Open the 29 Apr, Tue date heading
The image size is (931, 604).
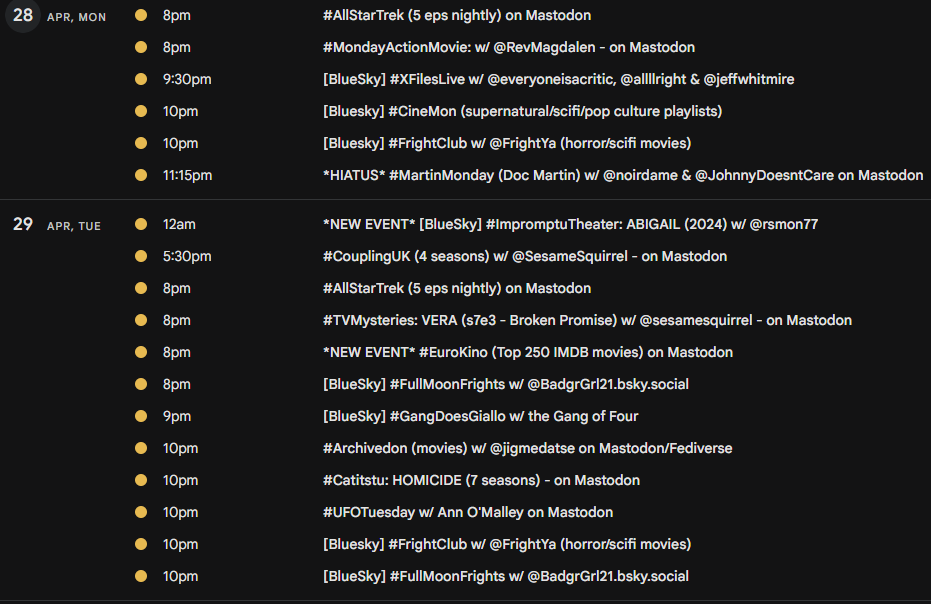[x=57, y=224]
